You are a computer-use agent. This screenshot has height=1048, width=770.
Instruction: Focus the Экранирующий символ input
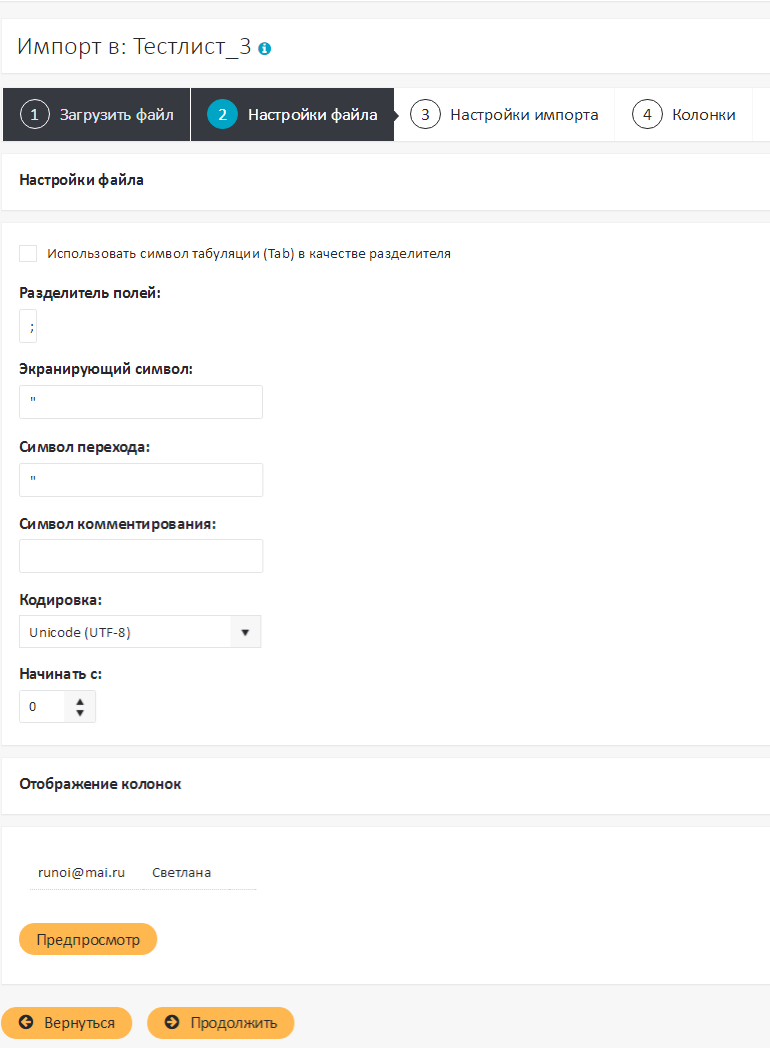[x=140, y=402]
